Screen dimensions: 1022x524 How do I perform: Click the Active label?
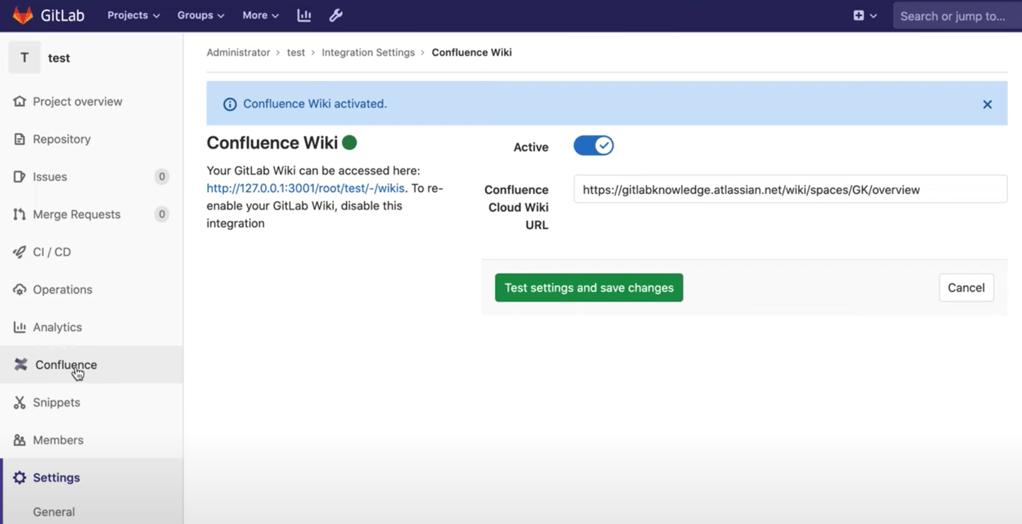click(x=531, y=147)
